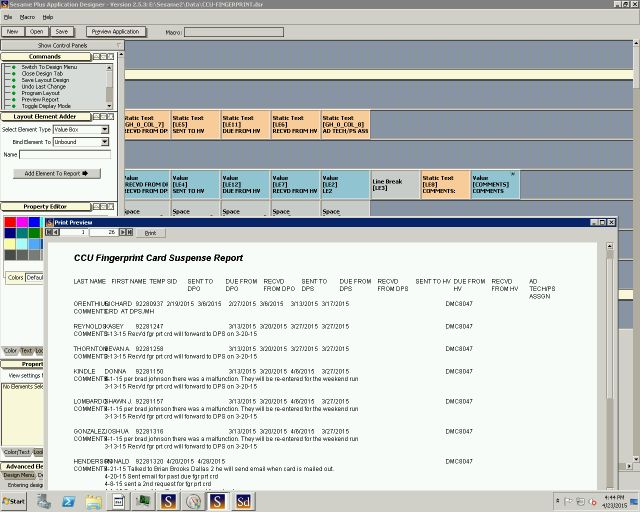Click the green 'Save Layout Design' command bullet
The image size is (640, 512).
point(13,80)
